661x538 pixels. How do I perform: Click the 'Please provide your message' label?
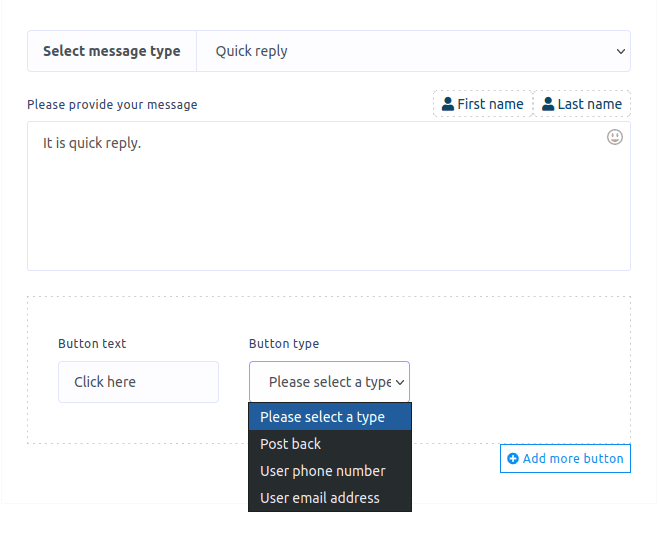coord(112,105)
